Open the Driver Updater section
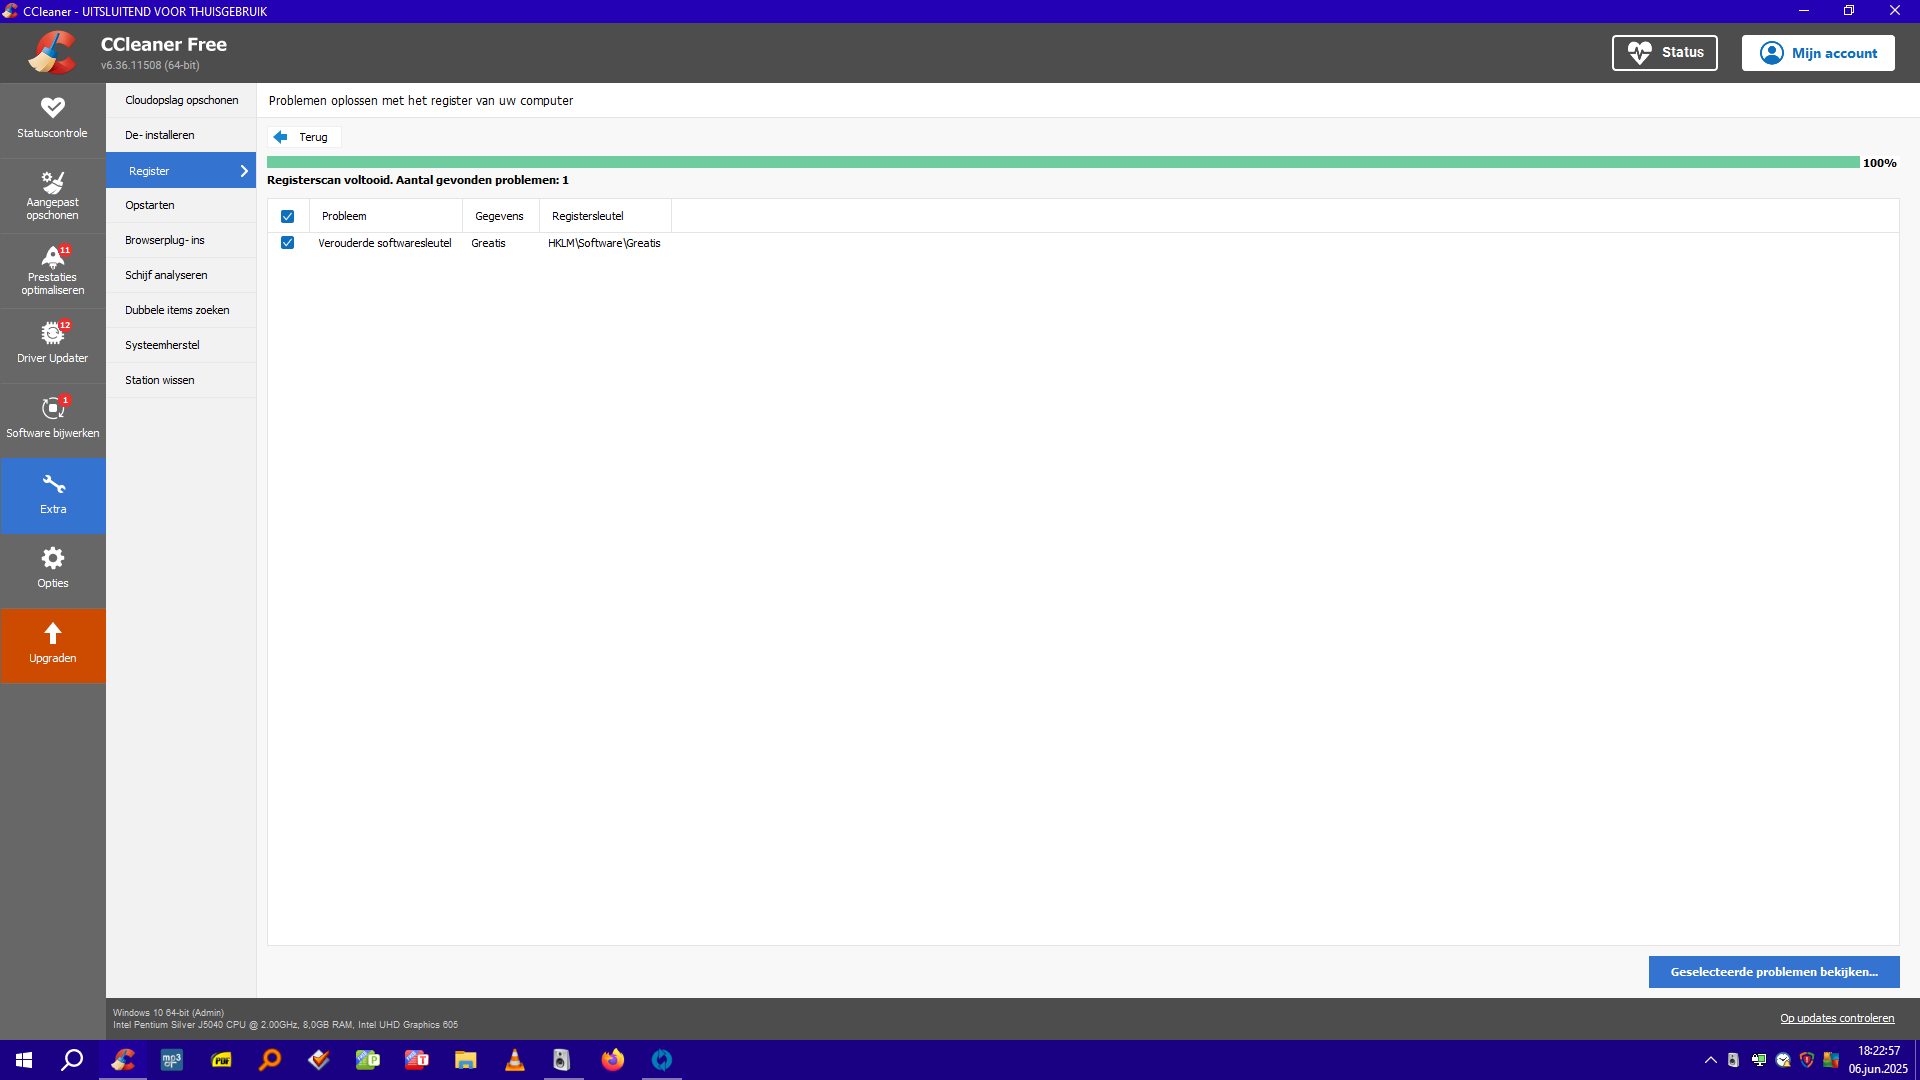The width and height of the screenshot is (1920, 1080). click(52, 345)
